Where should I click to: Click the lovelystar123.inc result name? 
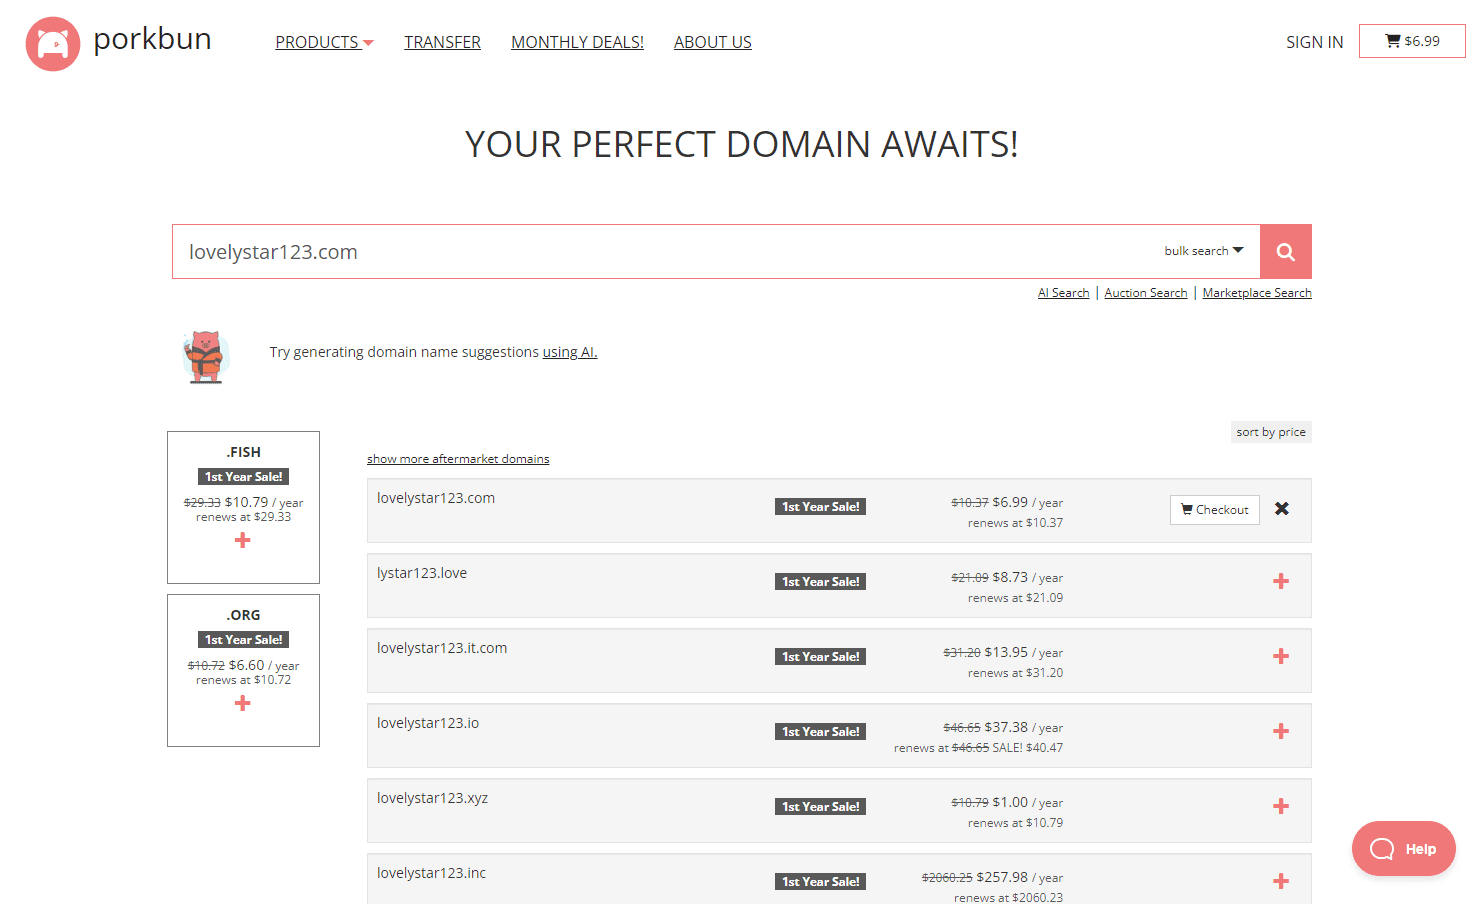[432, 873]
